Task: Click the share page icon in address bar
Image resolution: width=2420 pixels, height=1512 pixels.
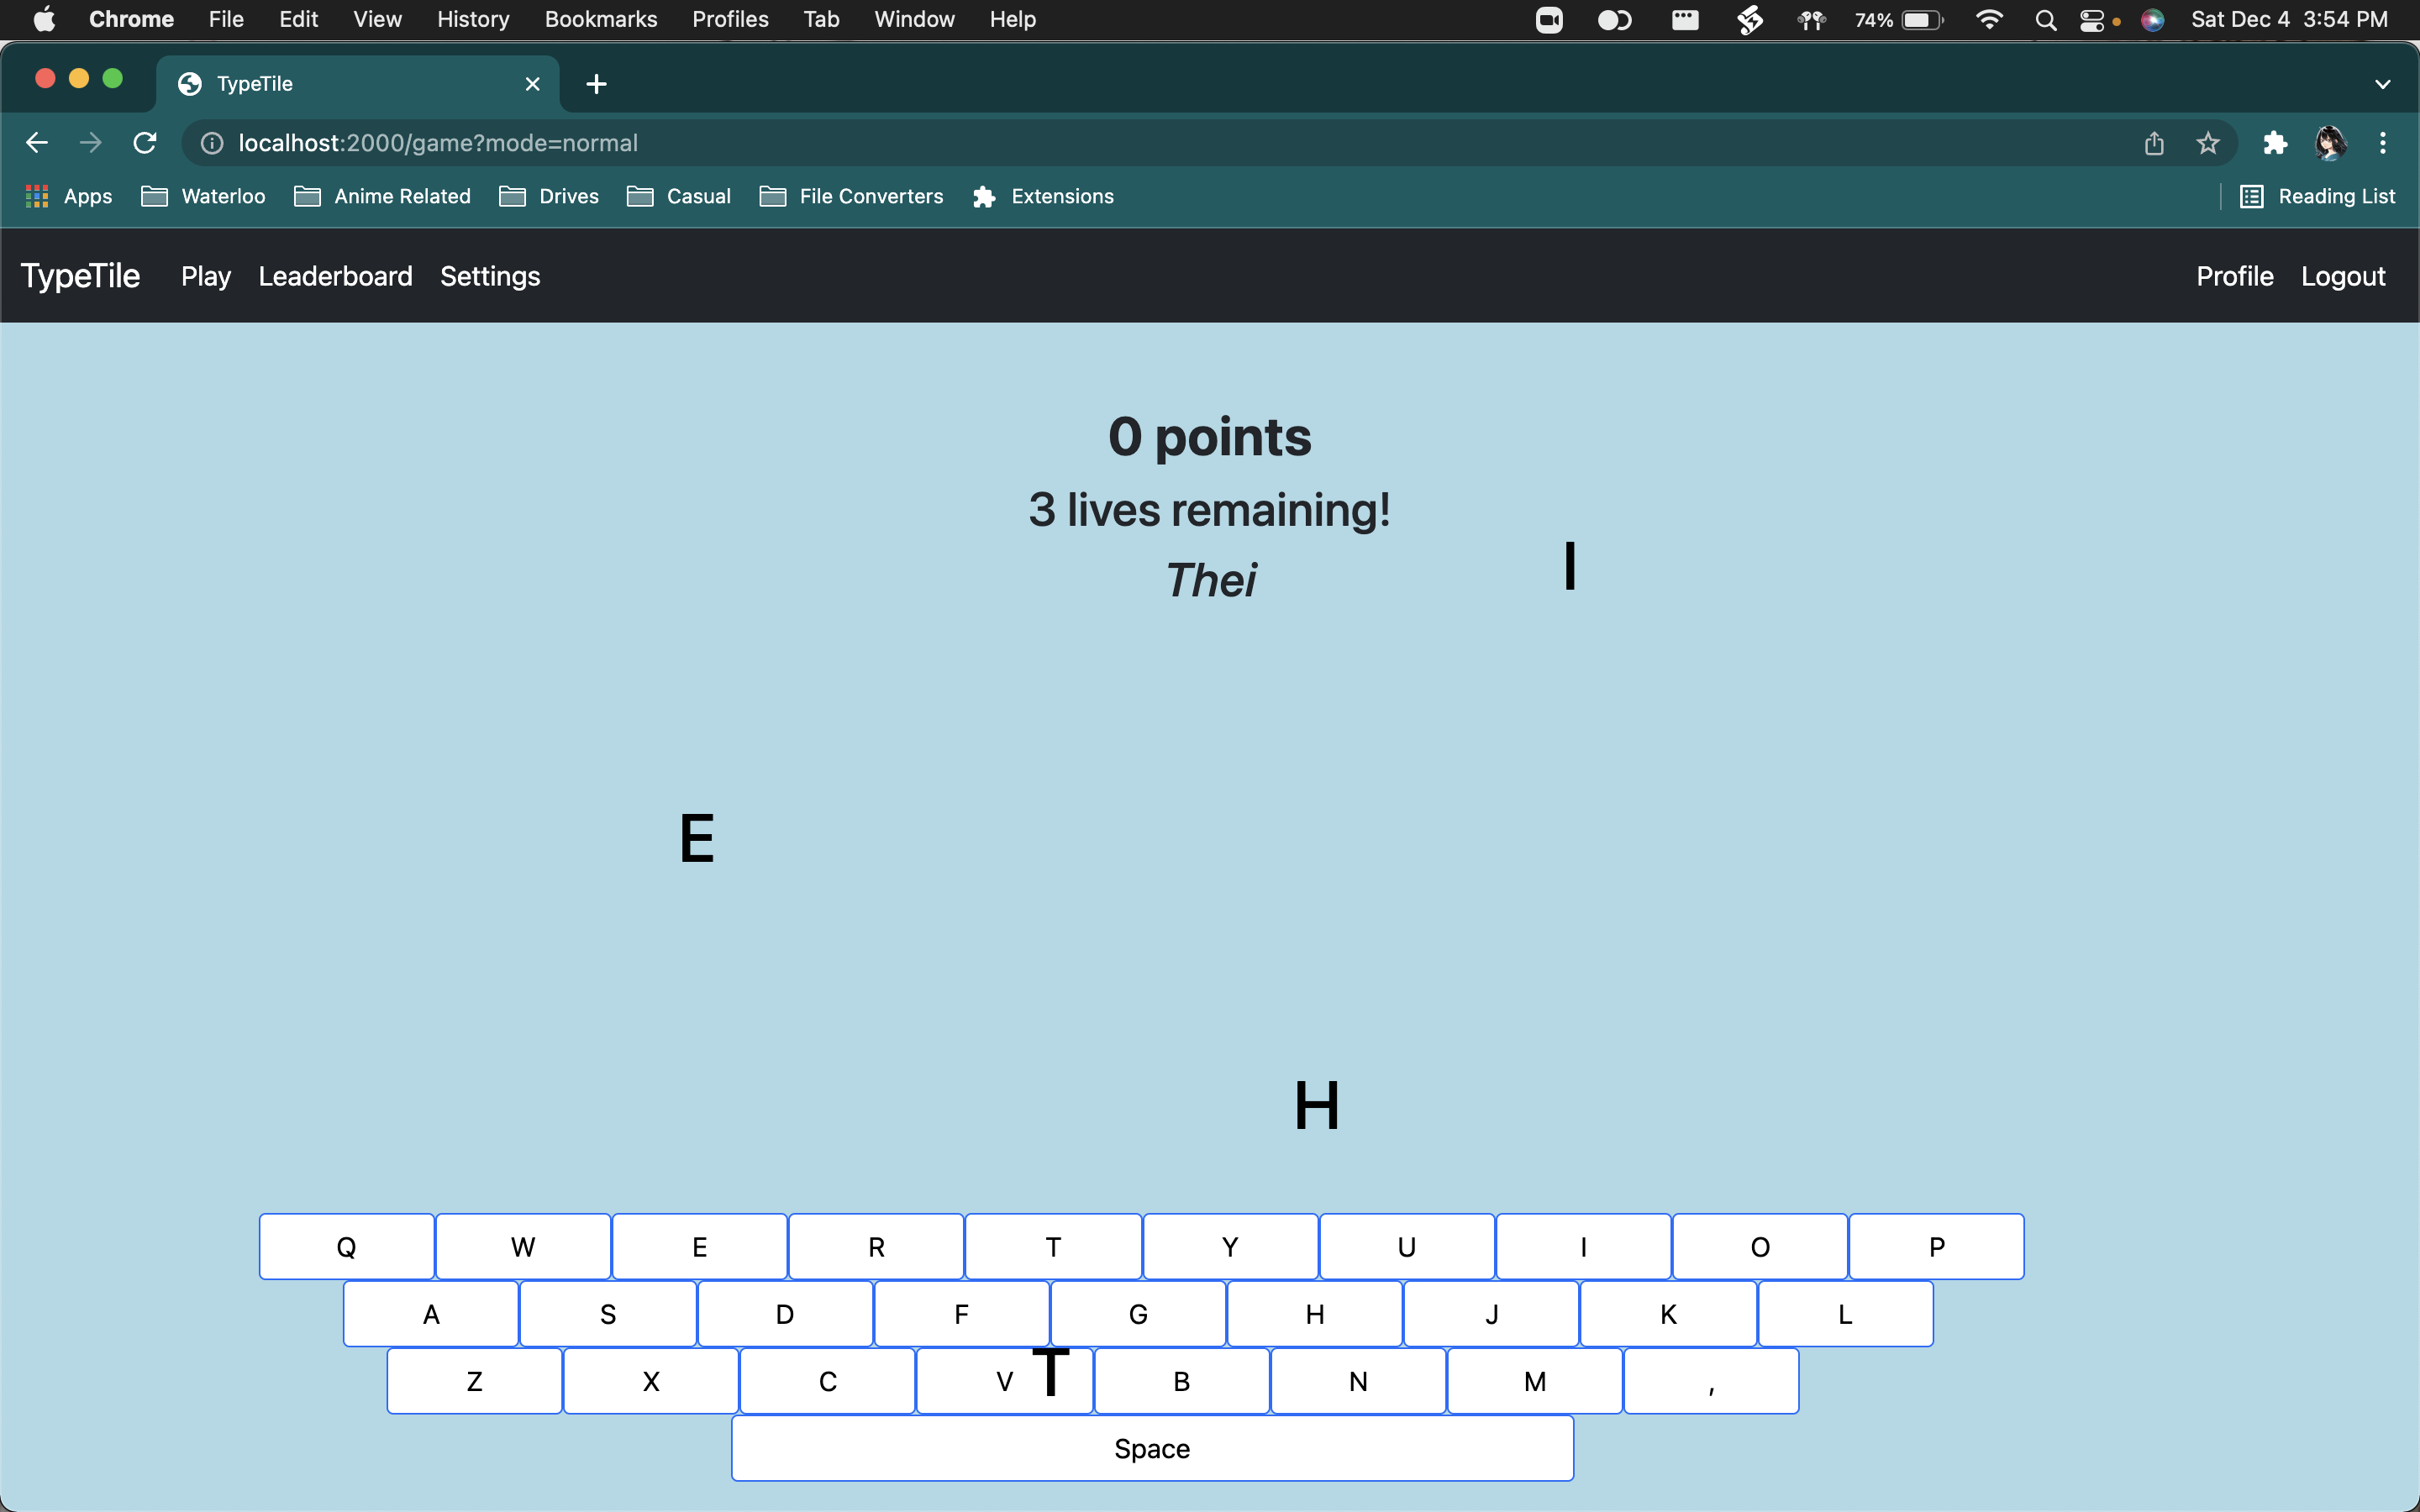Action: (x=2154, y=143)
